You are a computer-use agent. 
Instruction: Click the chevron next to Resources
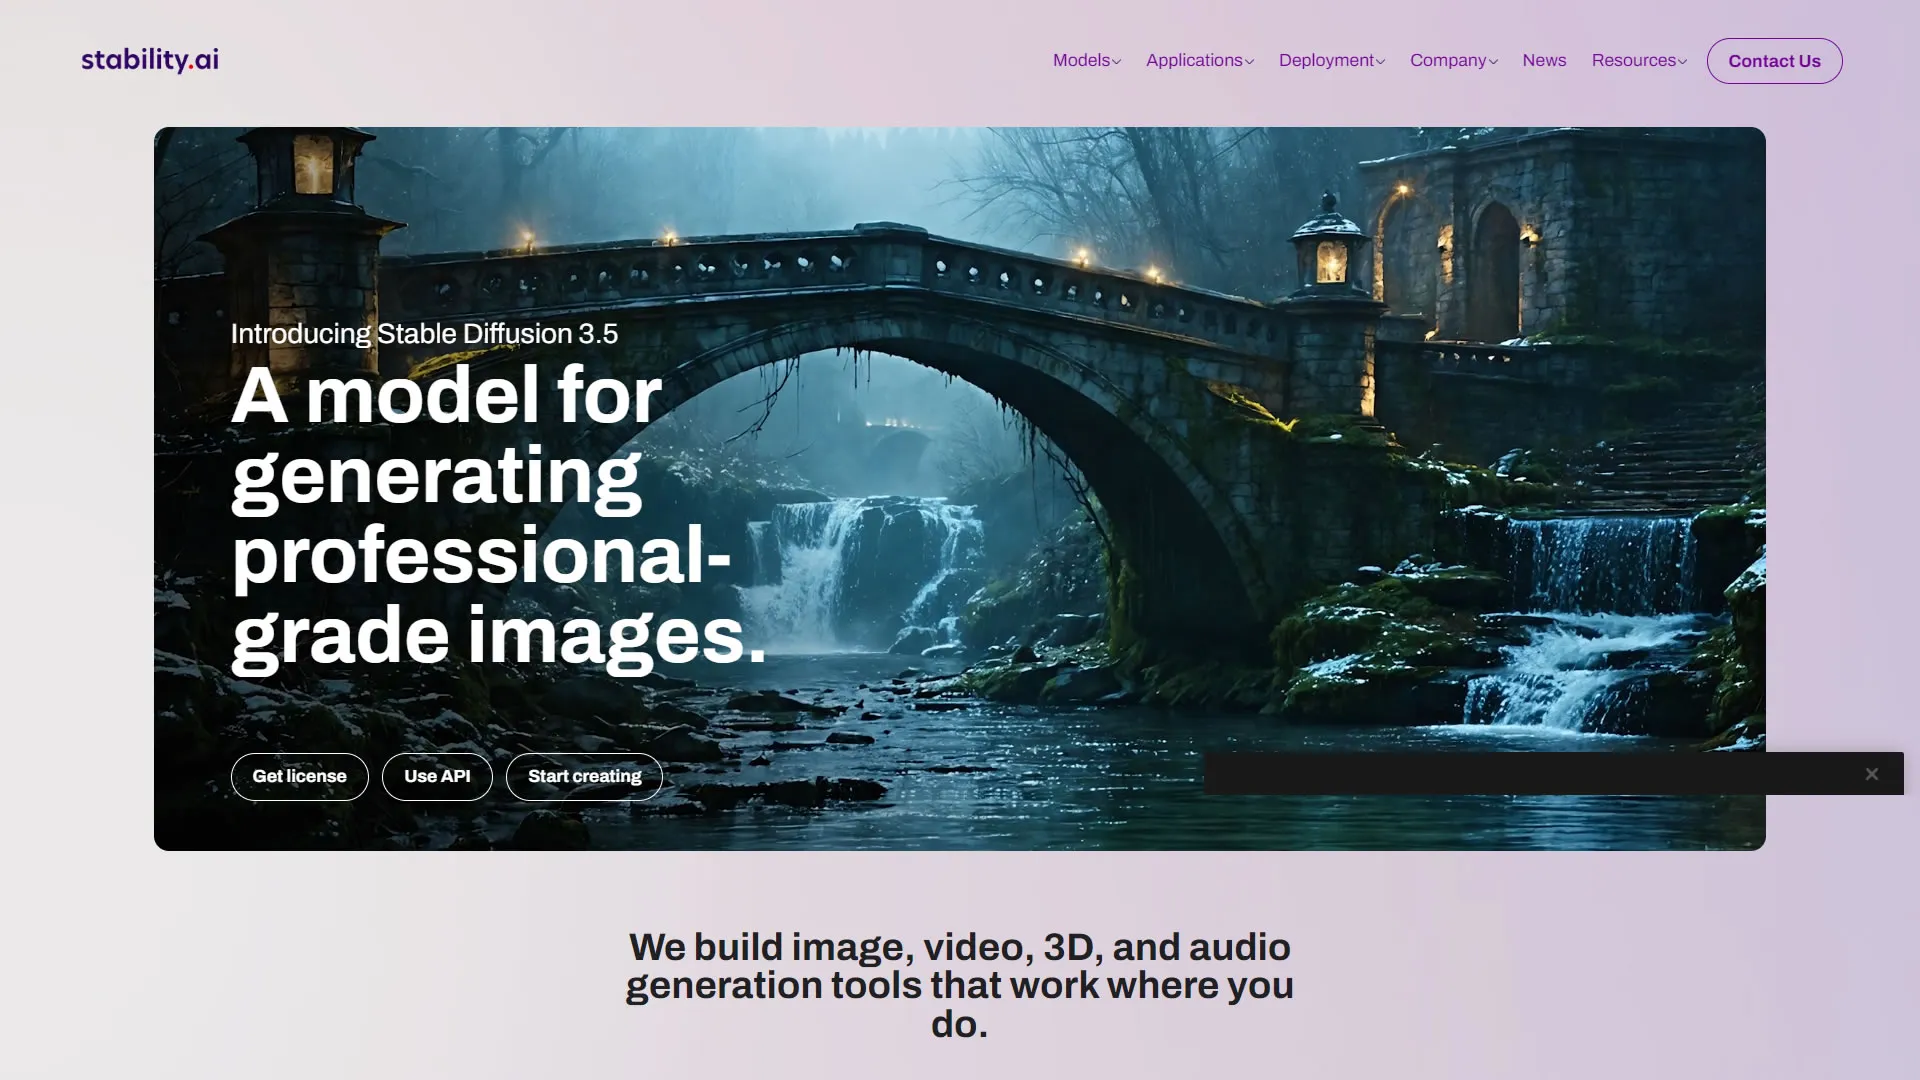click(1682, 62)
